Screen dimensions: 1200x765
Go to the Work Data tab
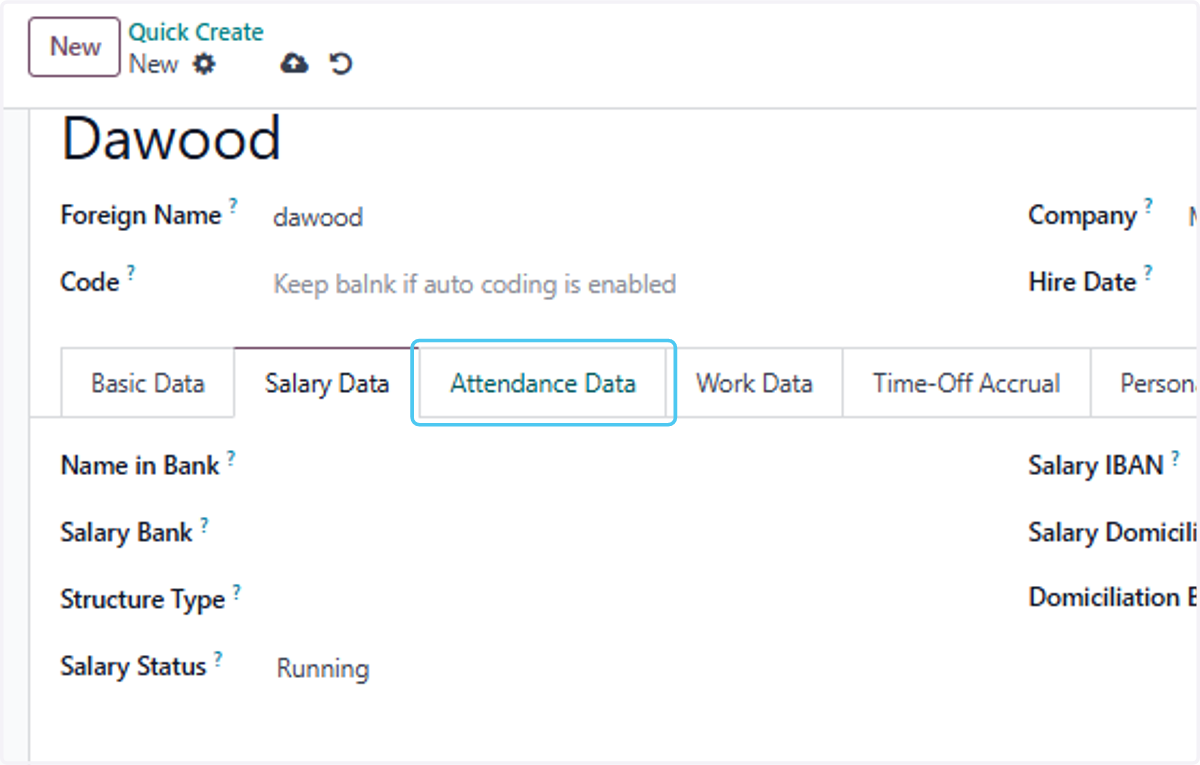coord(754,383)
